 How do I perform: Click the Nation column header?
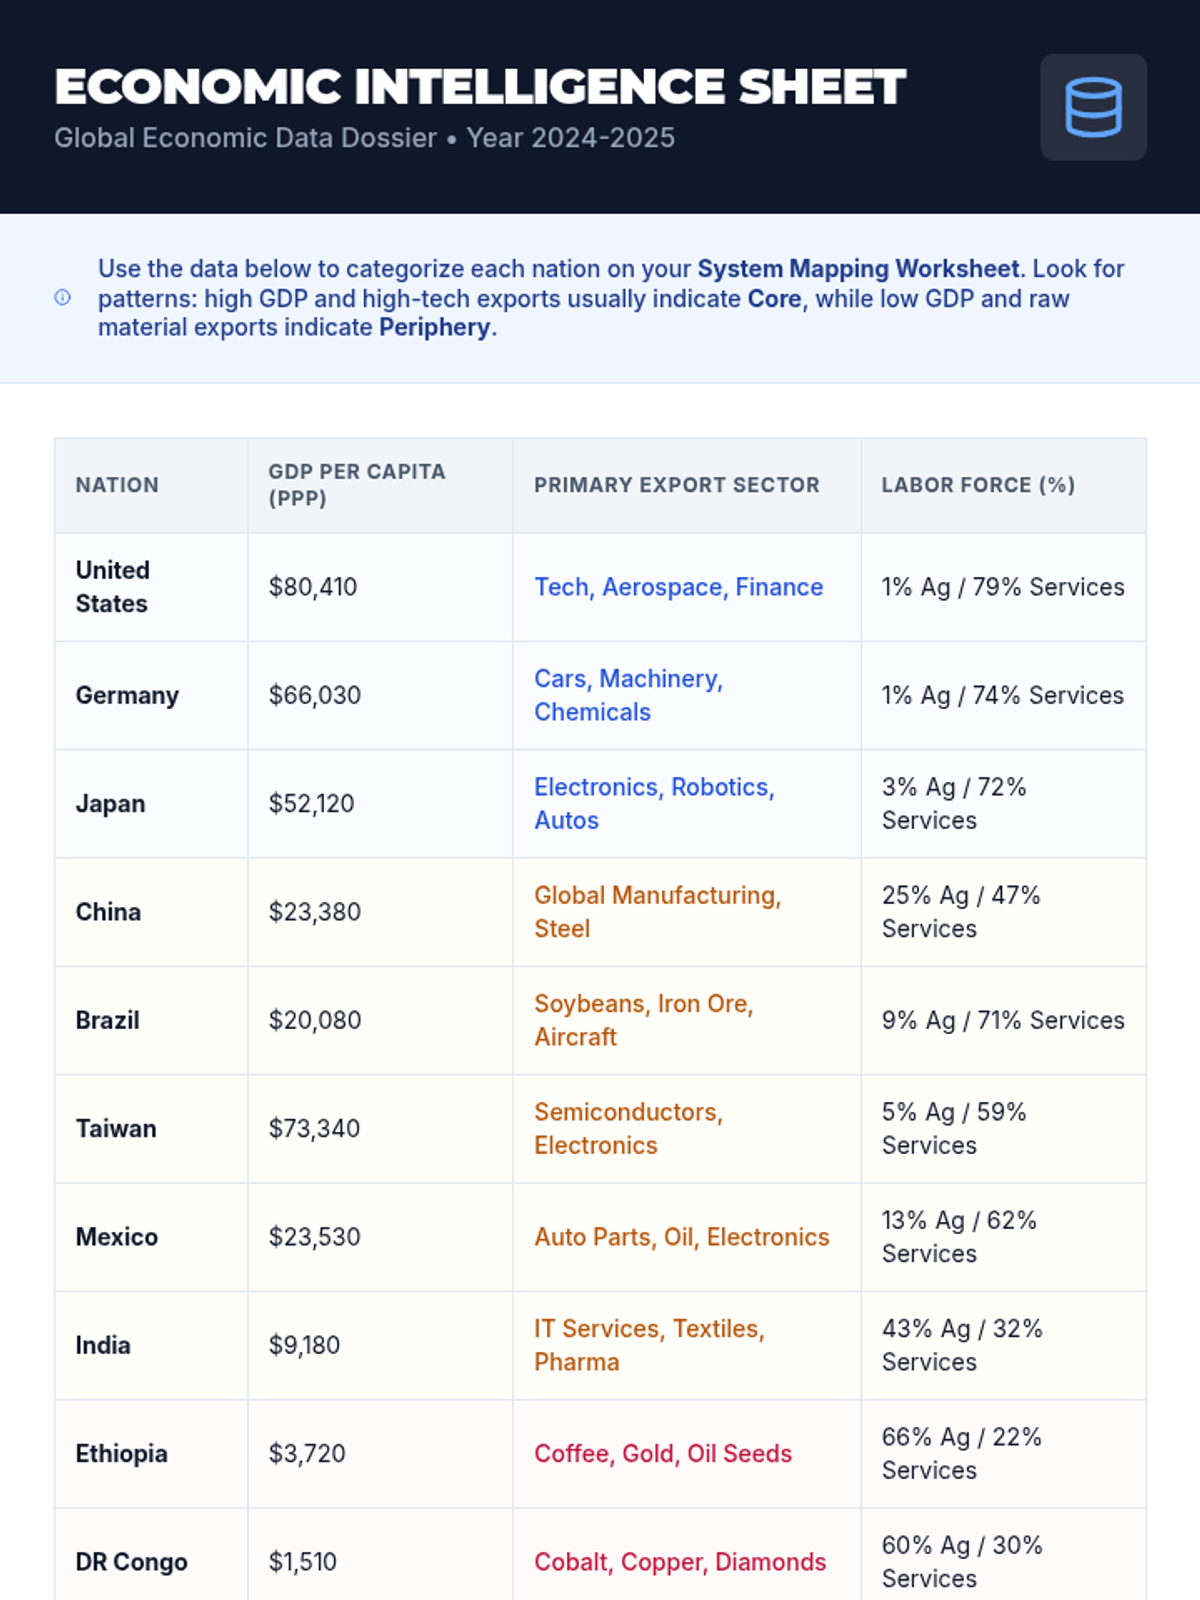pyautogui.click(x=117, y=485)
